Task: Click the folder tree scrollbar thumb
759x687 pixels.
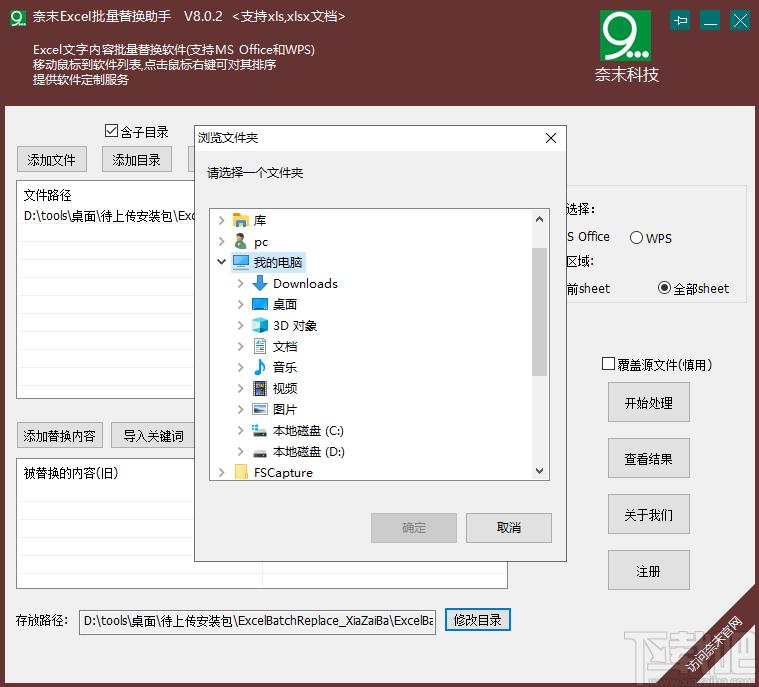Action: click(x=540, y=312)
